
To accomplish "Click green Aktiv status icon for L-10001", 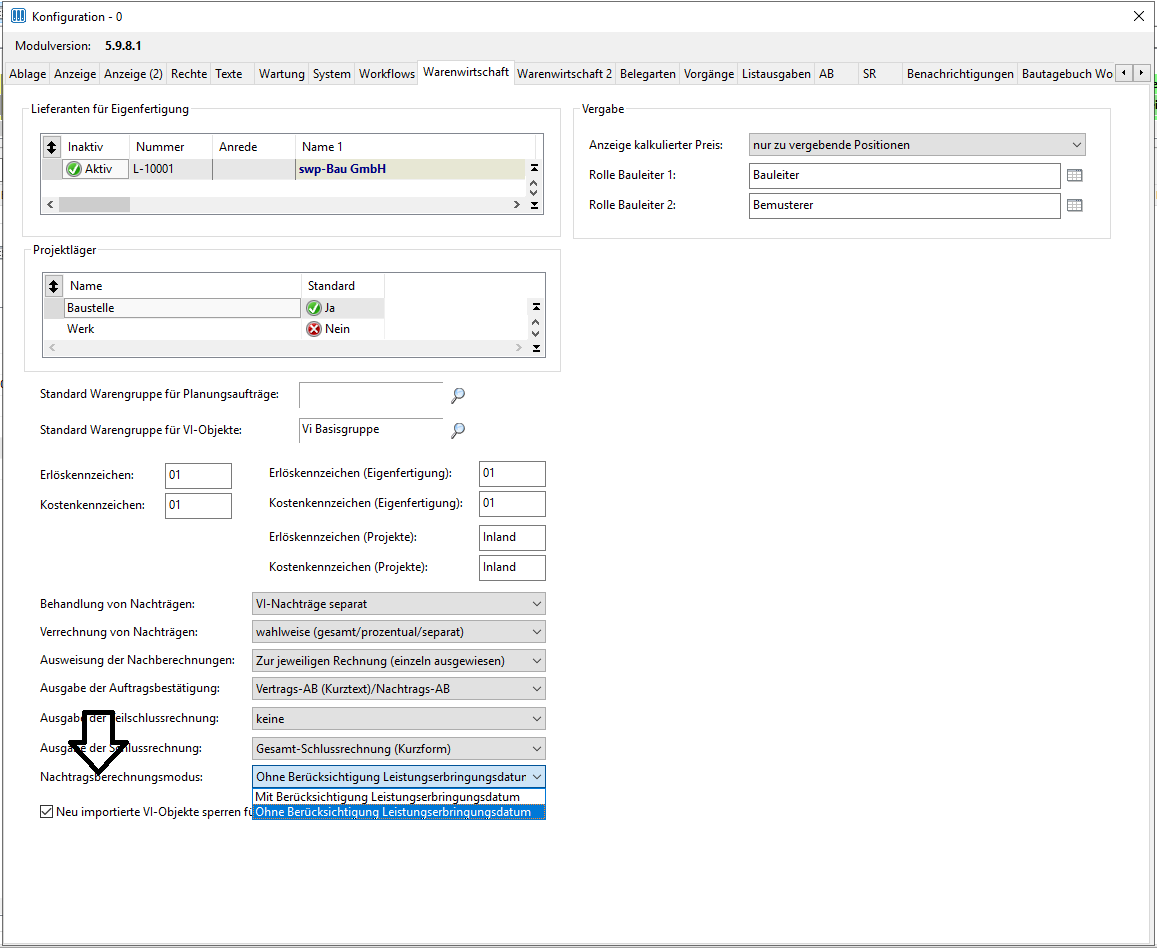I will 74,169.
